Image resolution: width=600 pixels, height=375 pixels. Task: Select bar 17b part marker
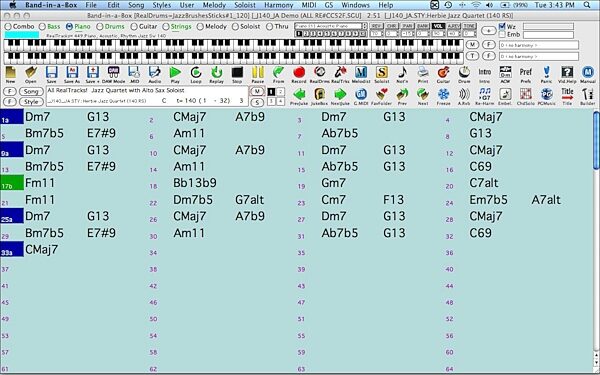[12, 183]
